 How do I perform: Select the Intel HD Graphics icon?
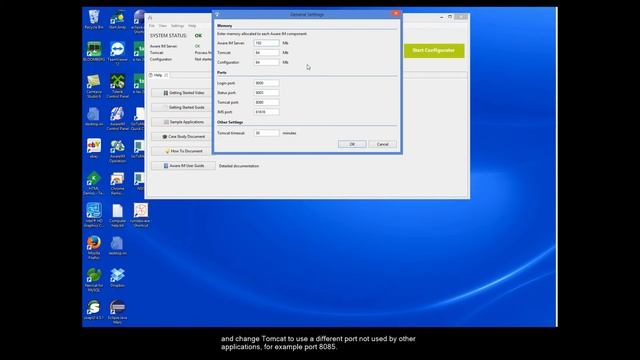click(x=94, y=215)
